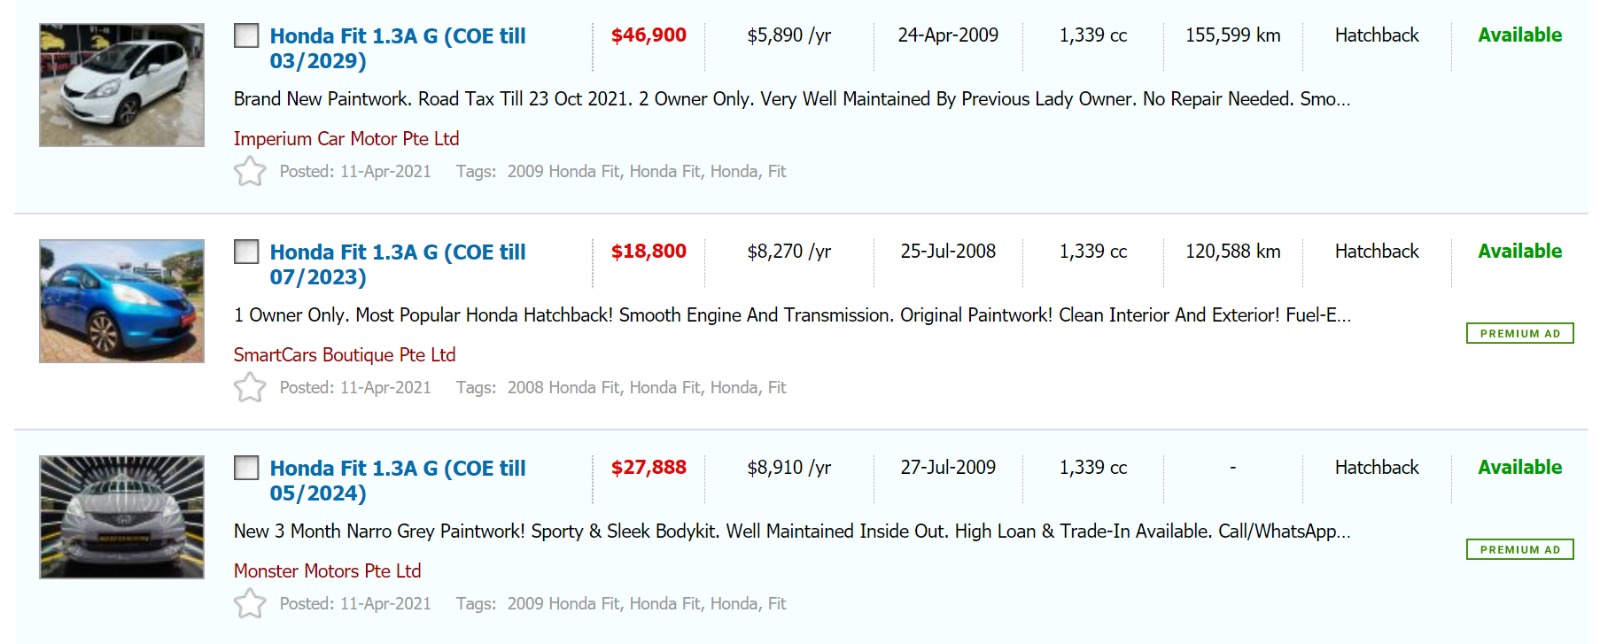Open Honda Fit listing with COE till 05/2024
The height and width of the screenshot is (644, 1600).
[x=397, y=480]
